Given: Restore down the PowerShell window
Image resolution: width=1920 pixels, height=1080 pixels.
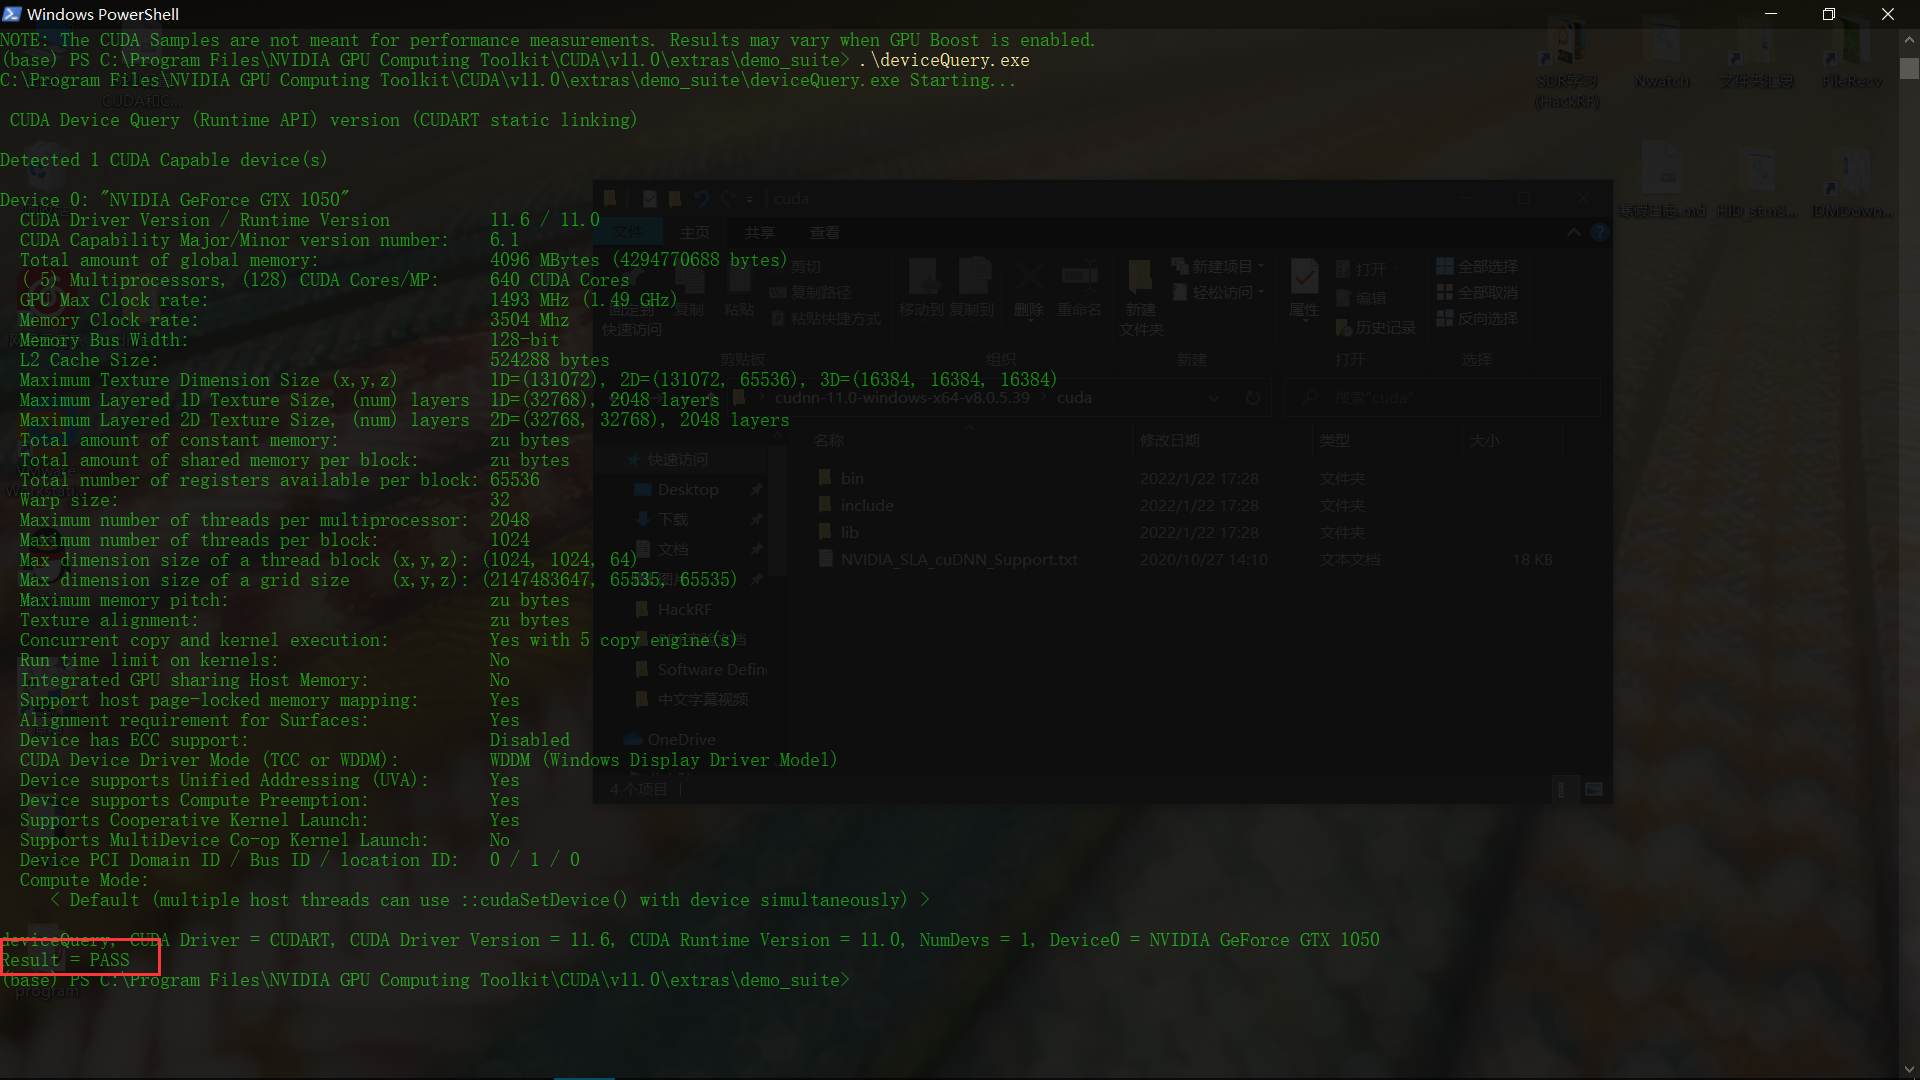Looking at the screenshot, I should [1829, 14].
